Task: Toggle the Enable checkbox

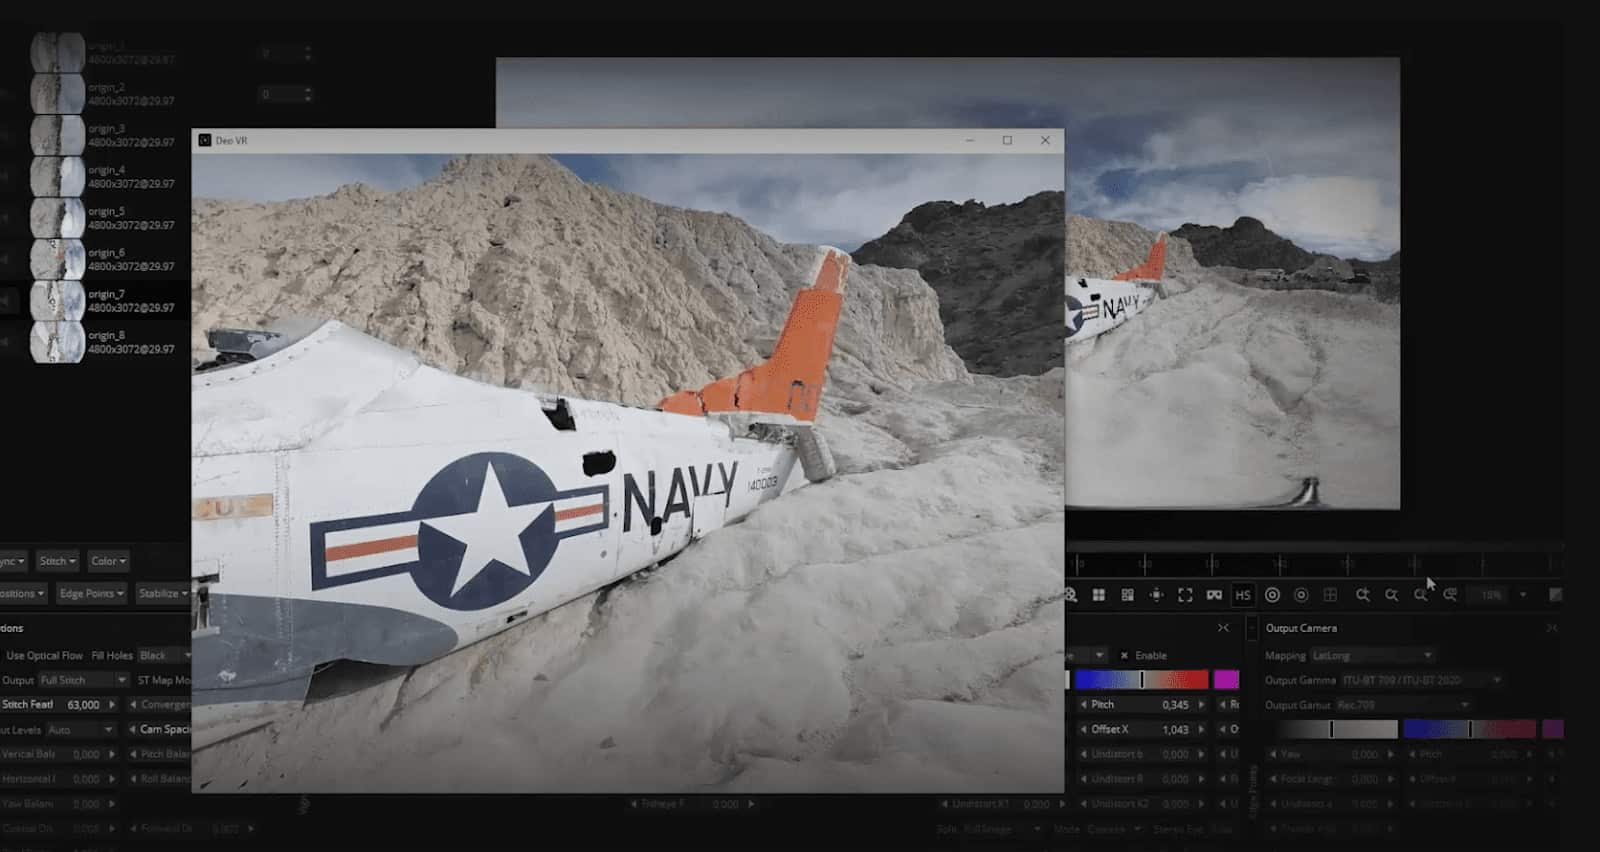Action: [1124, 656]
